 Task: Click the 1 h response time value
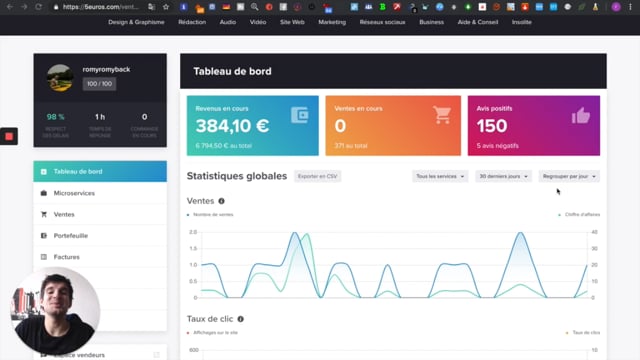100,117
